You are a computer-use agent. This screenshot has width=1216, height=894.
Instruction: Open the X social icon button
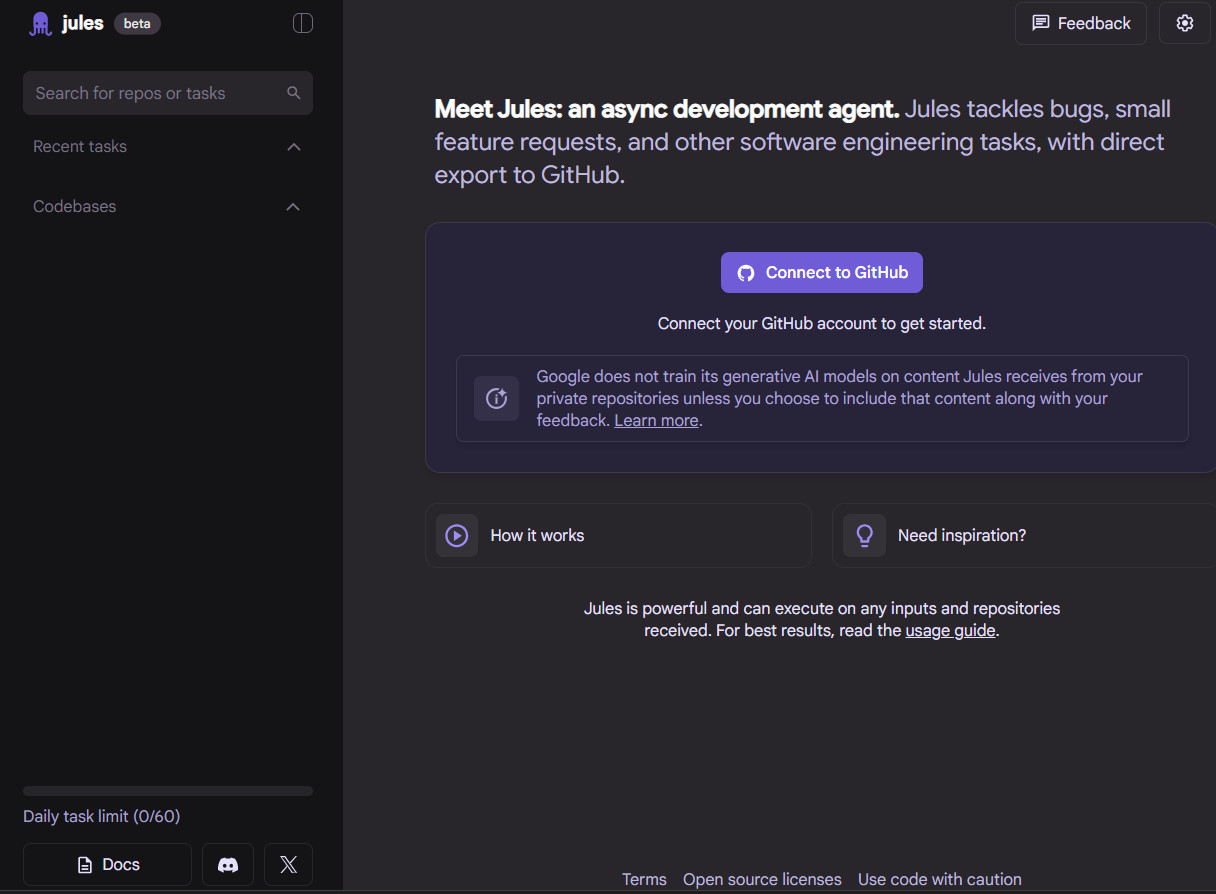(x=289, y=865)
